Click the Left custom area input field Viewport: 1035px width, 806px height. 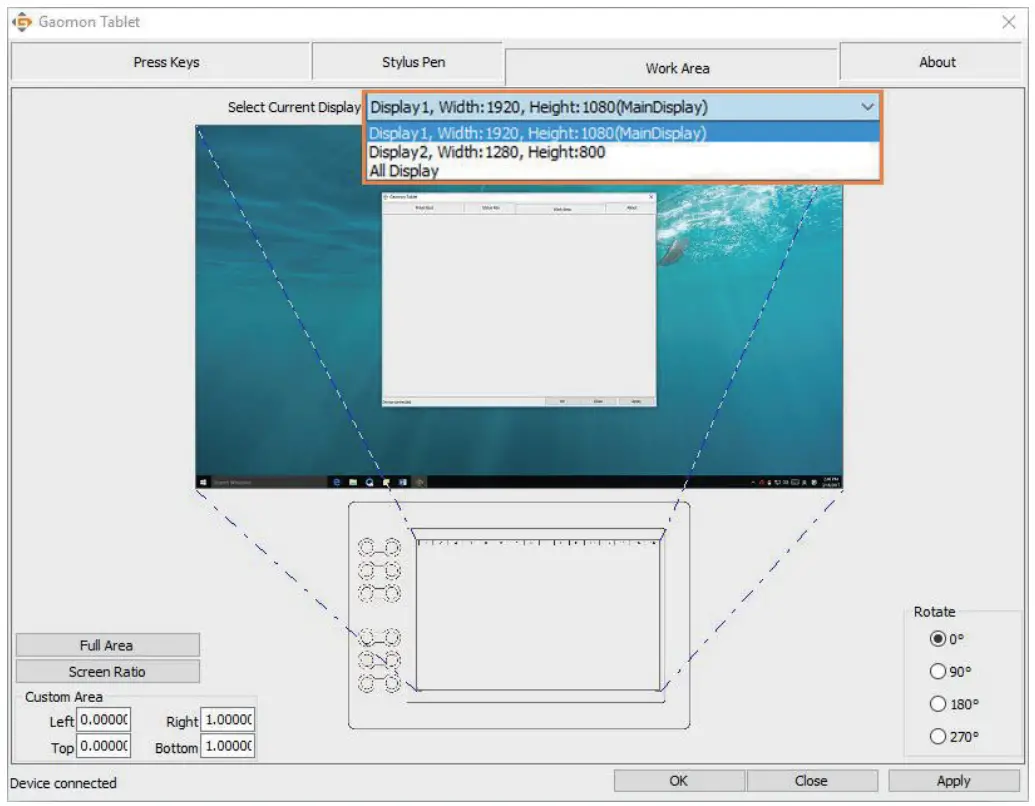click(104, 720)
